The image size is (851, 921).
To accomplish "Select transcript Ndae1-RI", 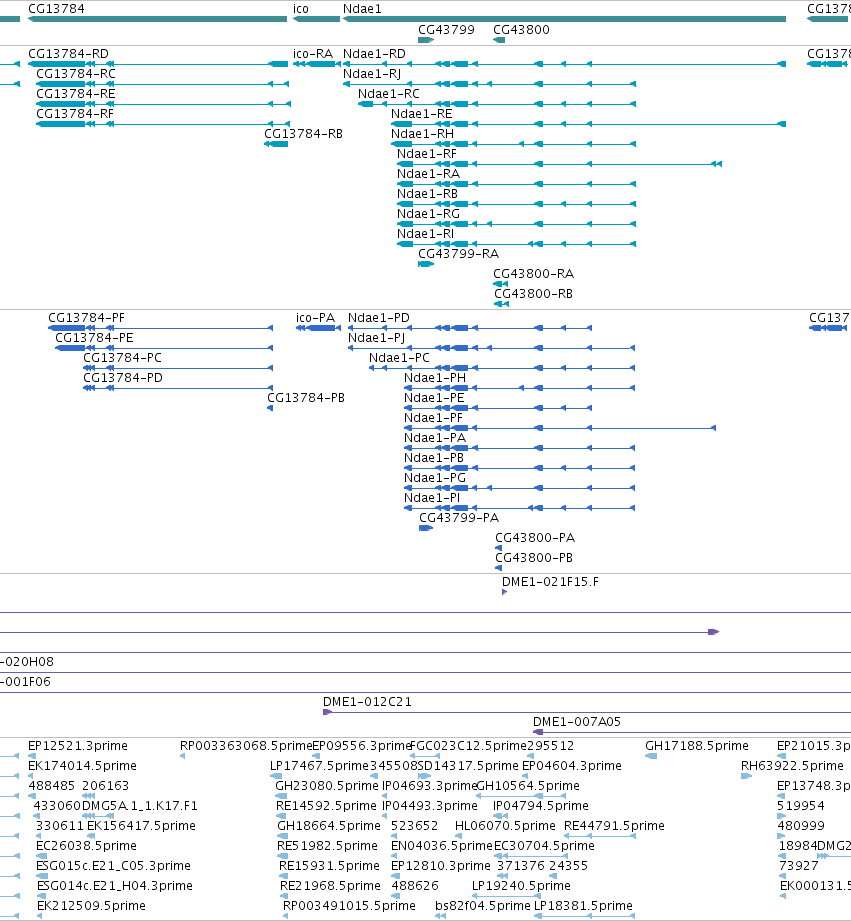I will (426, 234).
